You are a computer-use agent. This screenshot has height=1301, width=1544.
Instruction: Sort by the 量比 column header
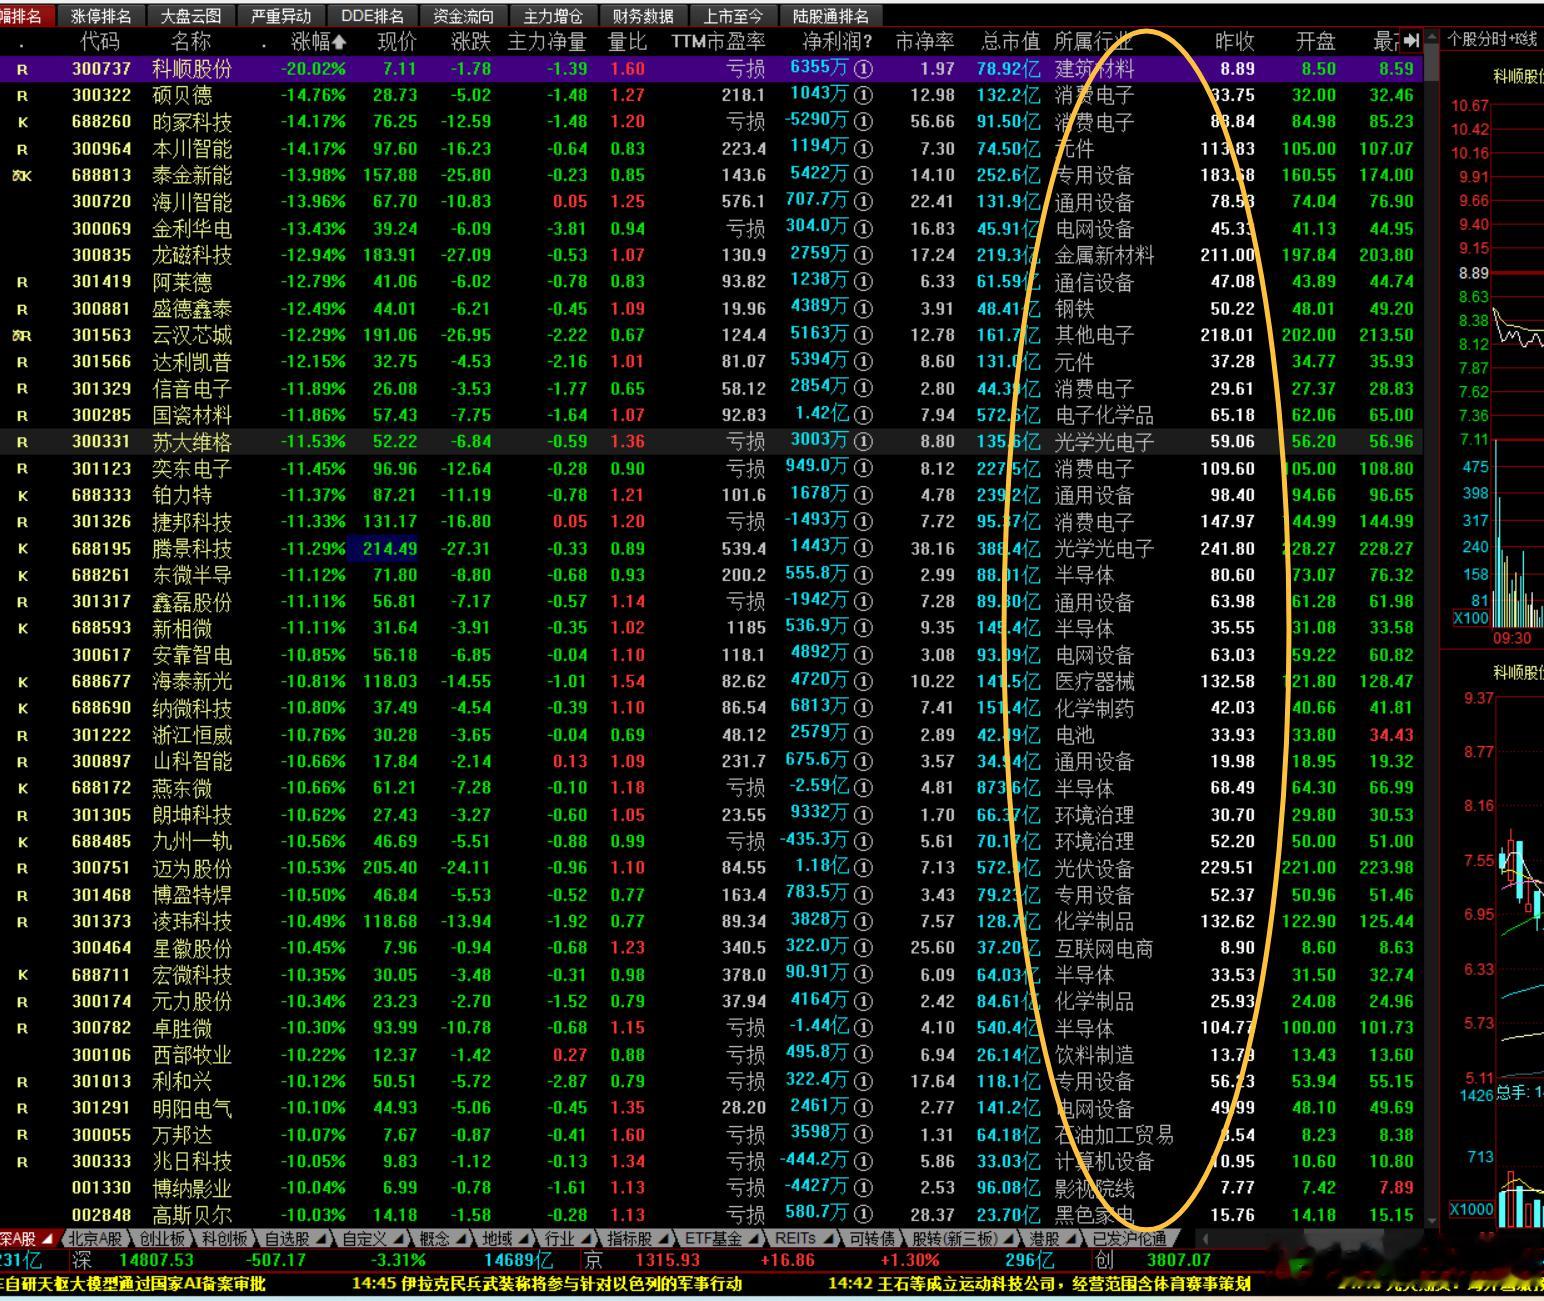tap(627, 42)
